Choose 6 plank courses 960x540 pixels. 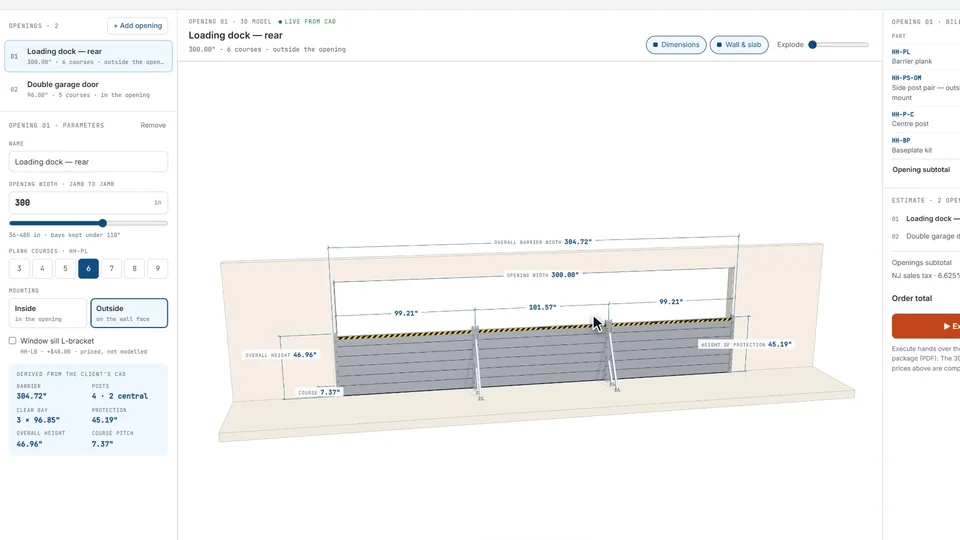click(x=88, y=268)
